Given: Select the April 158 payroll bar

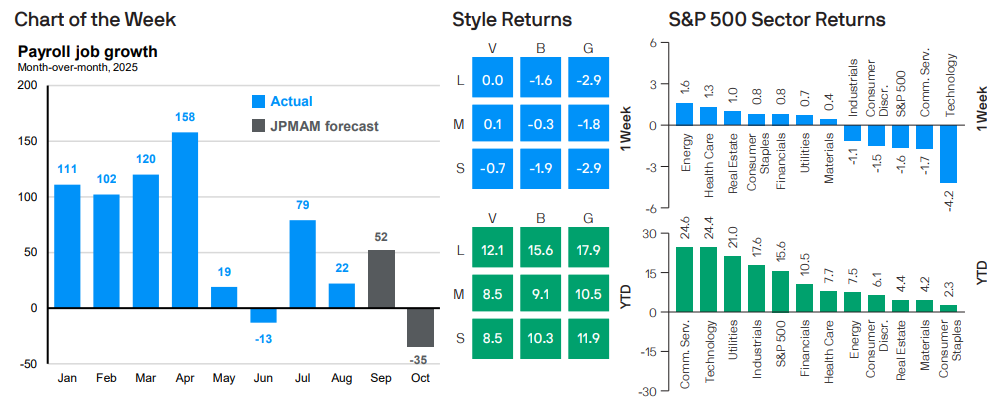Looking at the screenshot, I should coord(185,220).
